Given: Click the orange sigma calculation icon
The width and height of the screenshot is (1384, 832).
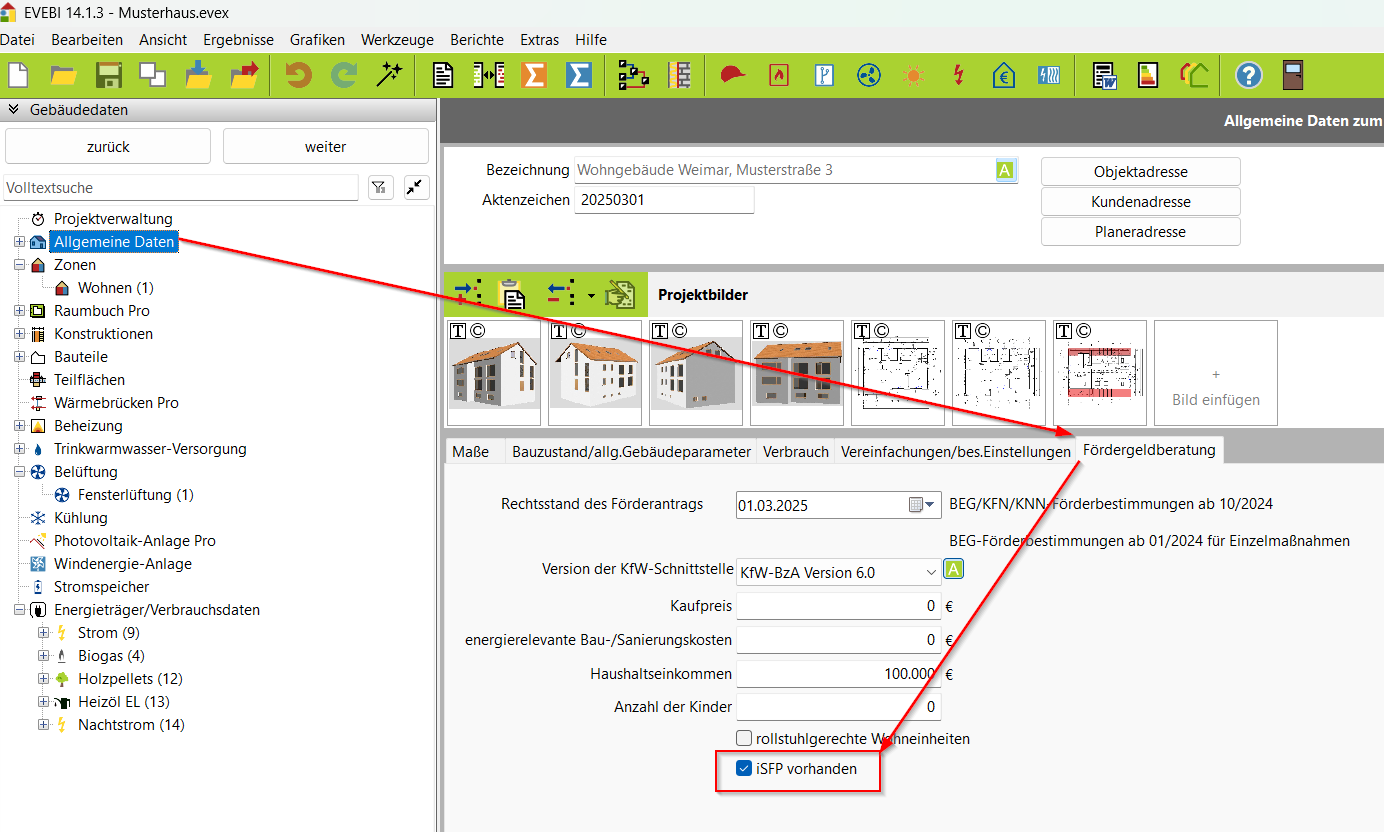Looking at the screenshot, I should (534, 75).
